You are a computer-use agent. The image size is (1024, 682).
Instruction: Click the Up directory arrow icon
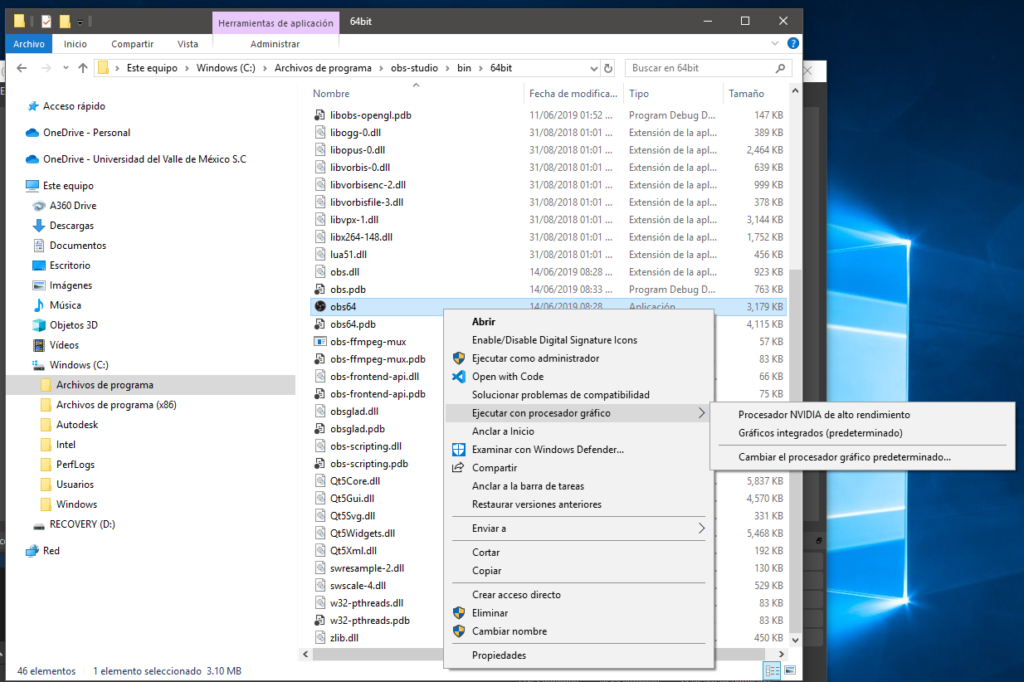click(x=82, y=68)
